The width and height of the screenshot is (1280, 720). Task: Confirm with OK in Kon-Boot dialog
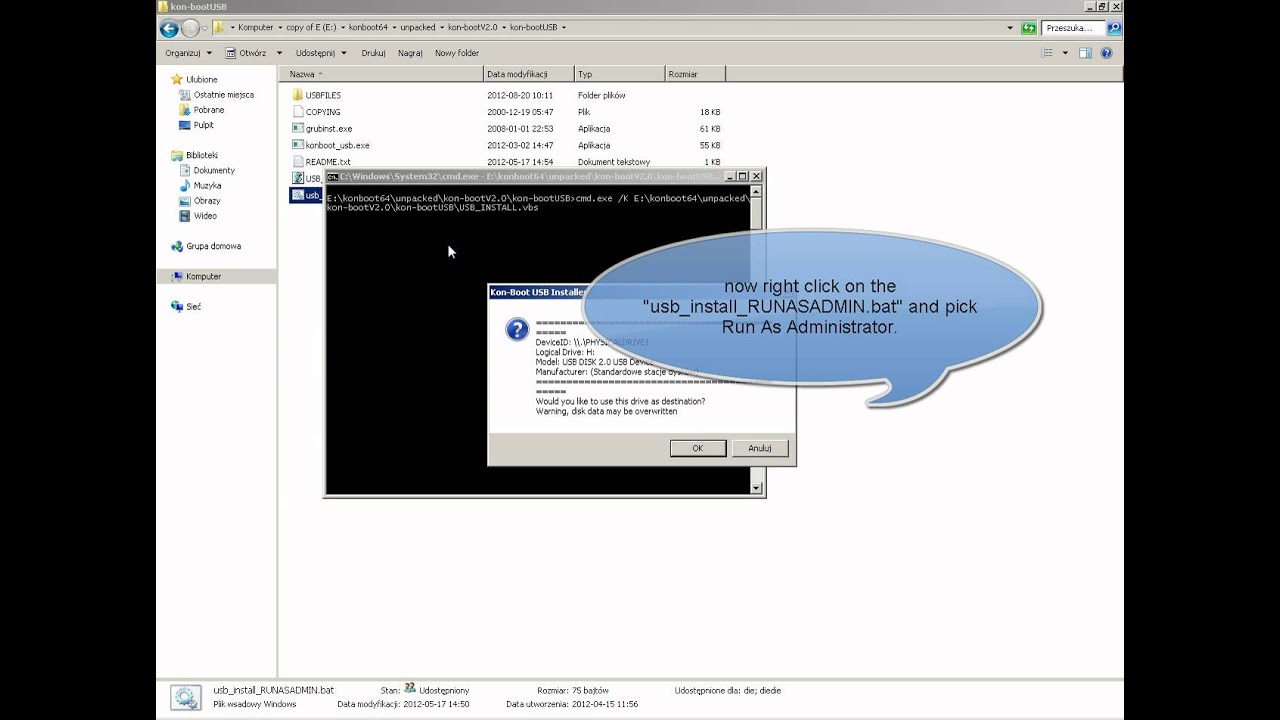698,448
